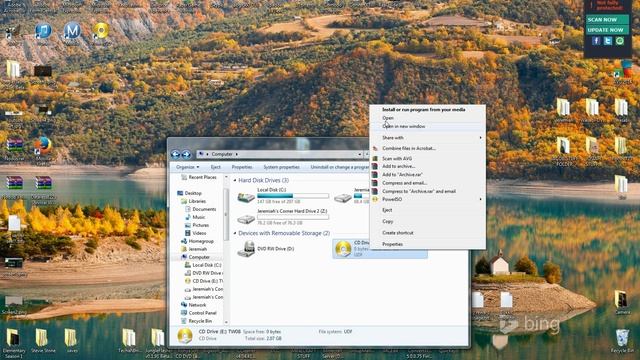This screenshot has width=640, height=360.
Task: Select Computer in navigation pane
Action: click(x=199, y=257)
